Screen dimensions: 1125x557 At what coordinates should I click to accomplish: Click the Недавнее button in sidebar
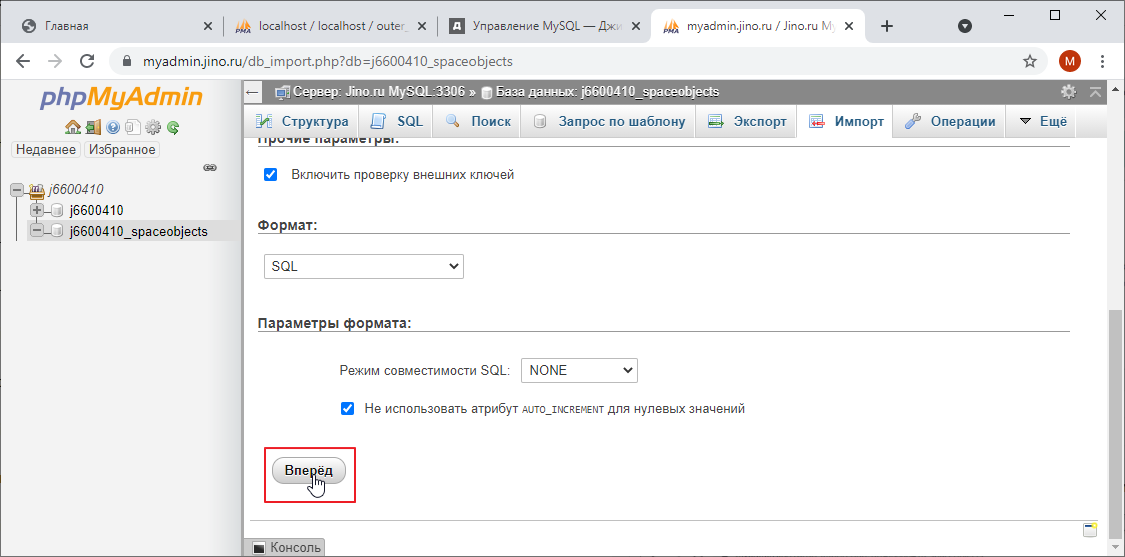coord(45,149)
